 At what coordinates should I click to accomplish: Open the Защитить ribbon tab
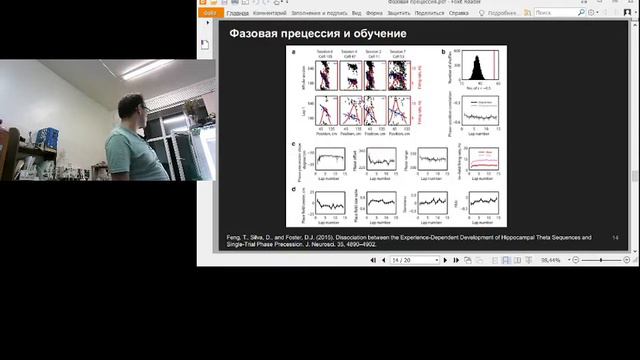398,13
